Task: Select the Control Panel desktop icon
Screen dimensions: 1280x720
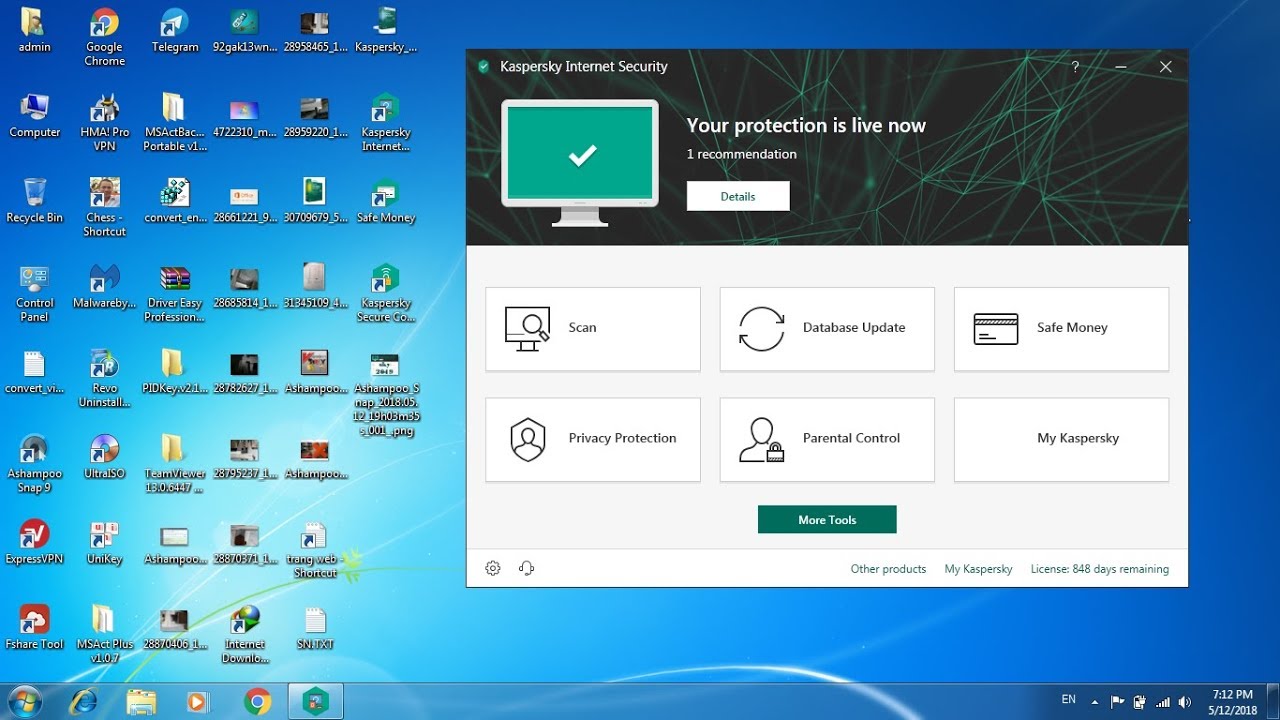Action: pyautogui.click(x=34, y=293)
